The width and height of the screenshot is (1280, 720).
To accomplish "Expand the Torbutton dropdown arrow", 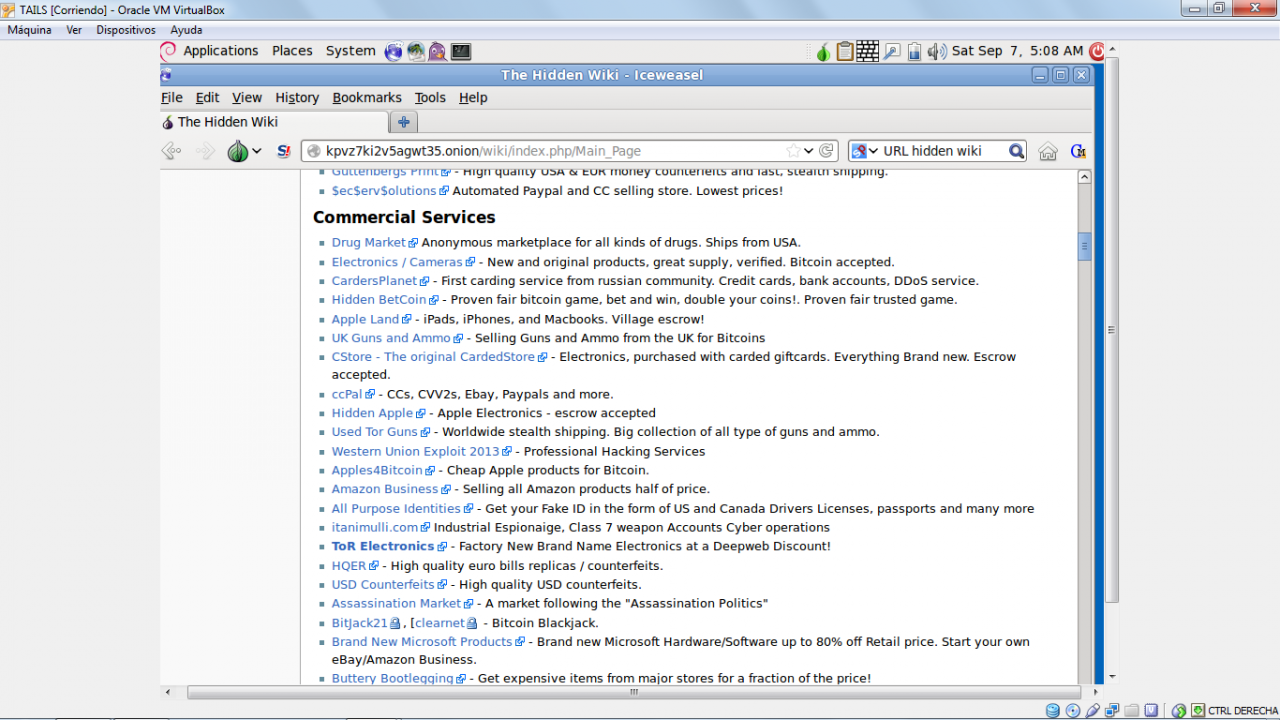I will pos(257,151).
